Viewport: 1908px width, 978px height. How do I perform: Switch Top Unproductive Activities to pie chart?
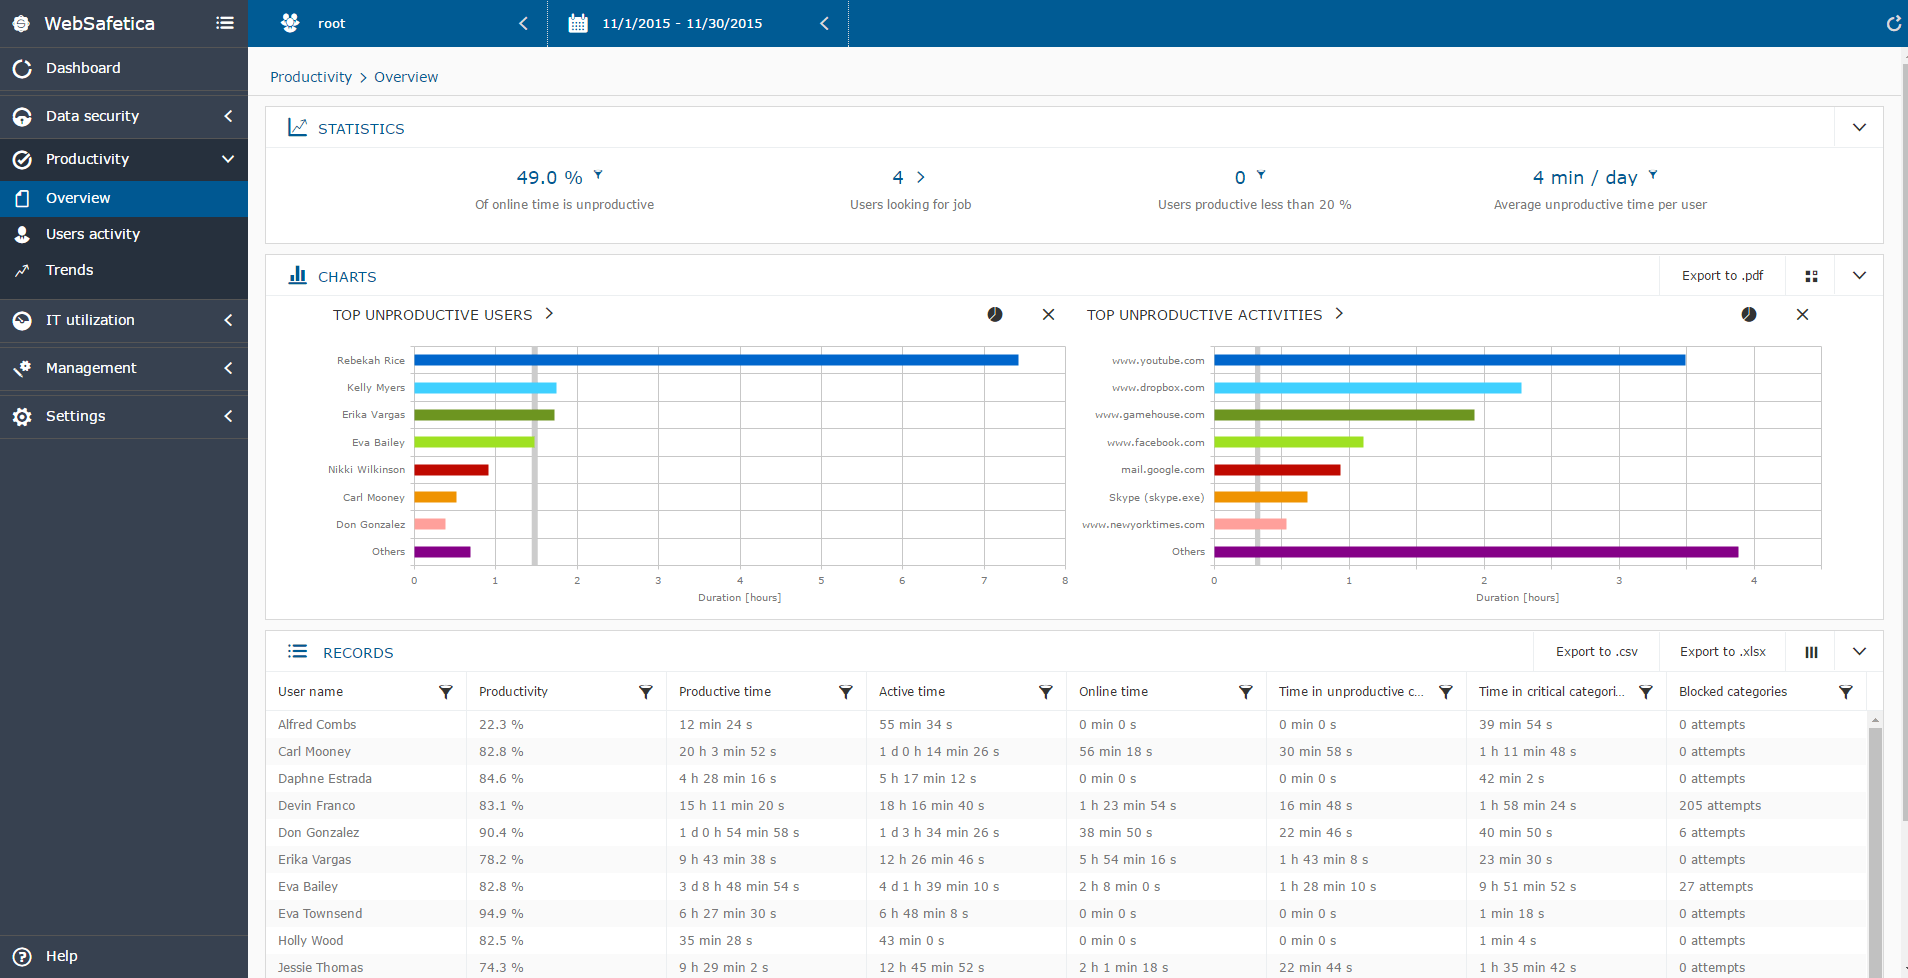pos(1749,314)
